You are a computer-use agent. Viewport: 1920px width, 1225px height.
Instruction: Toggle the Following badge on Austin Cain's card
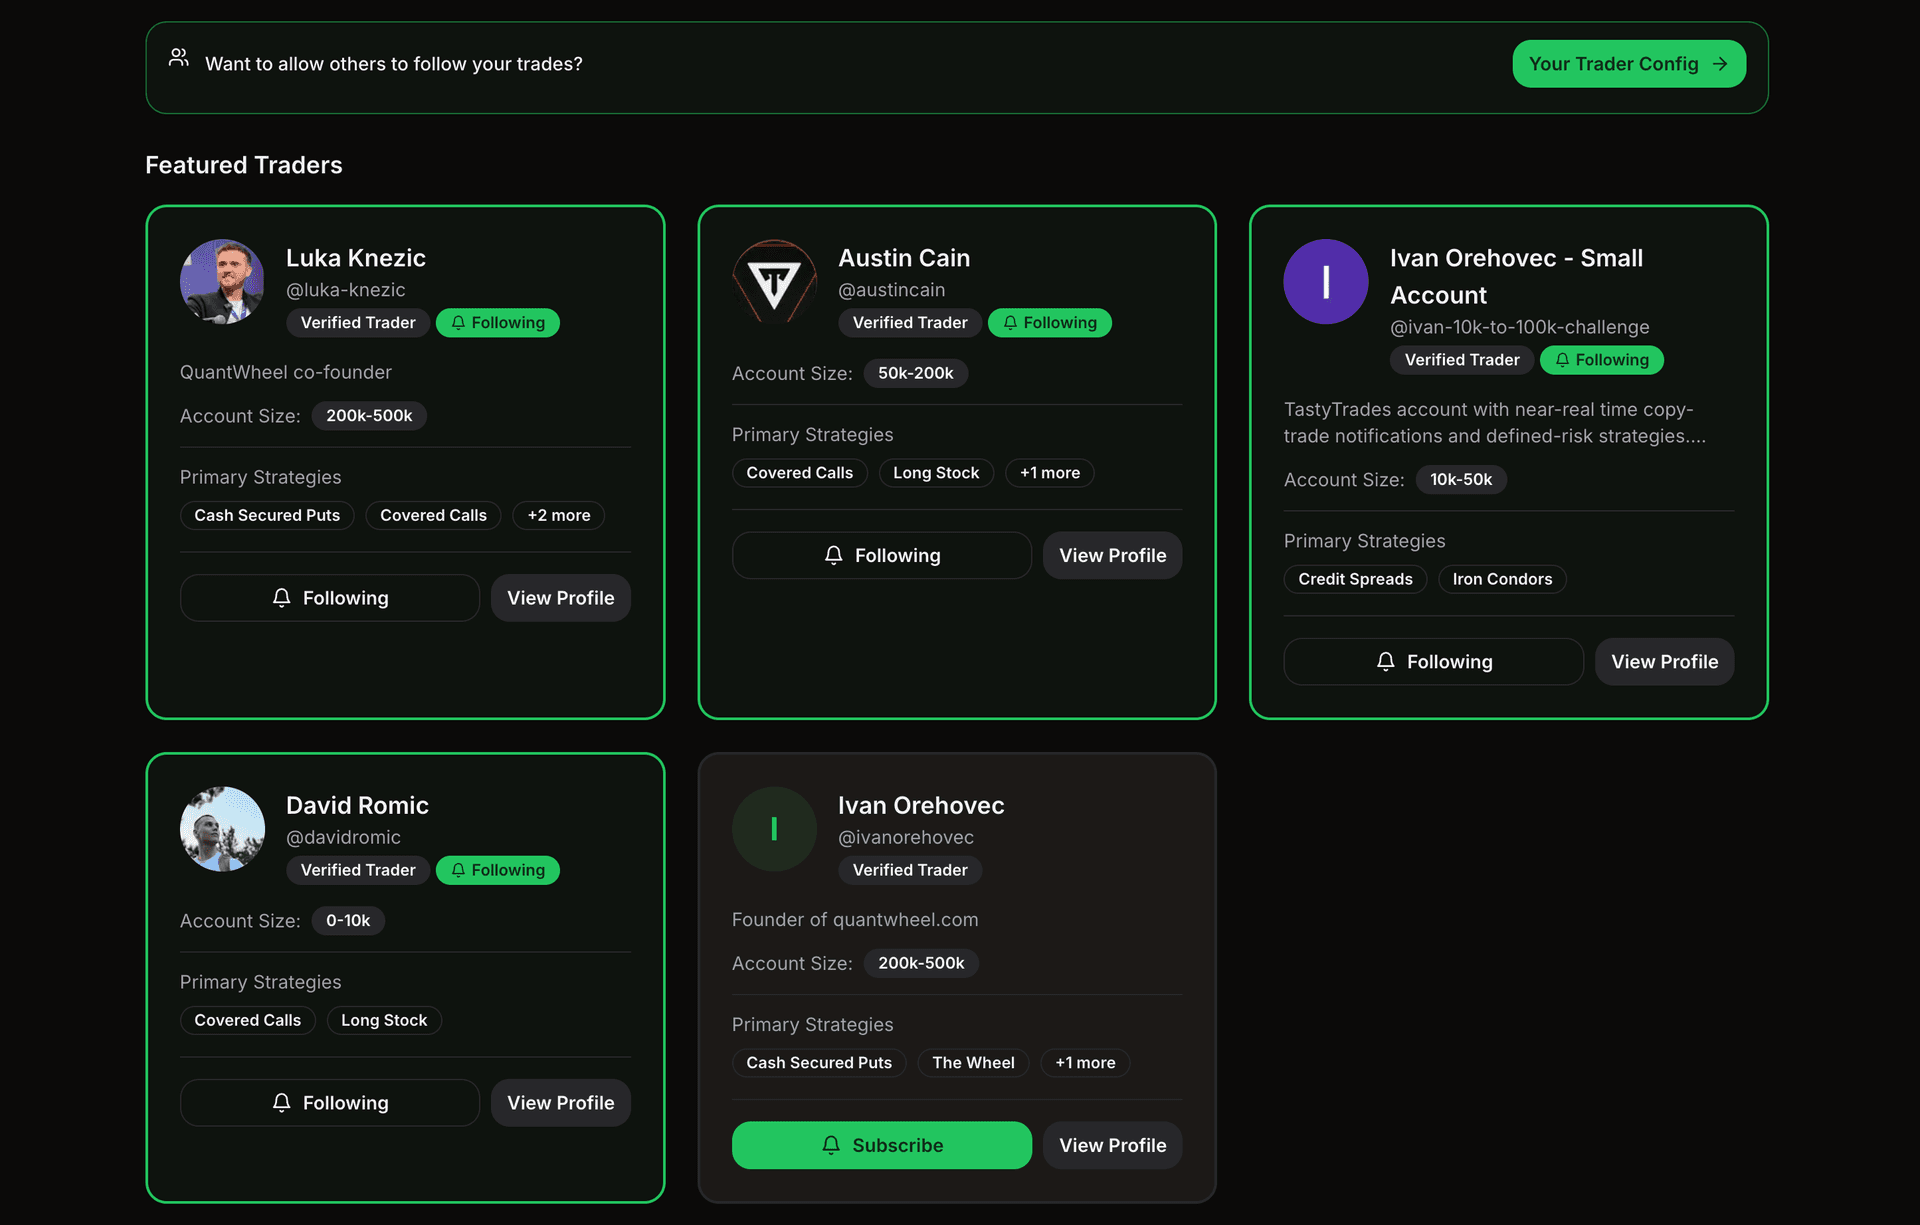[x=1049, y=322]
